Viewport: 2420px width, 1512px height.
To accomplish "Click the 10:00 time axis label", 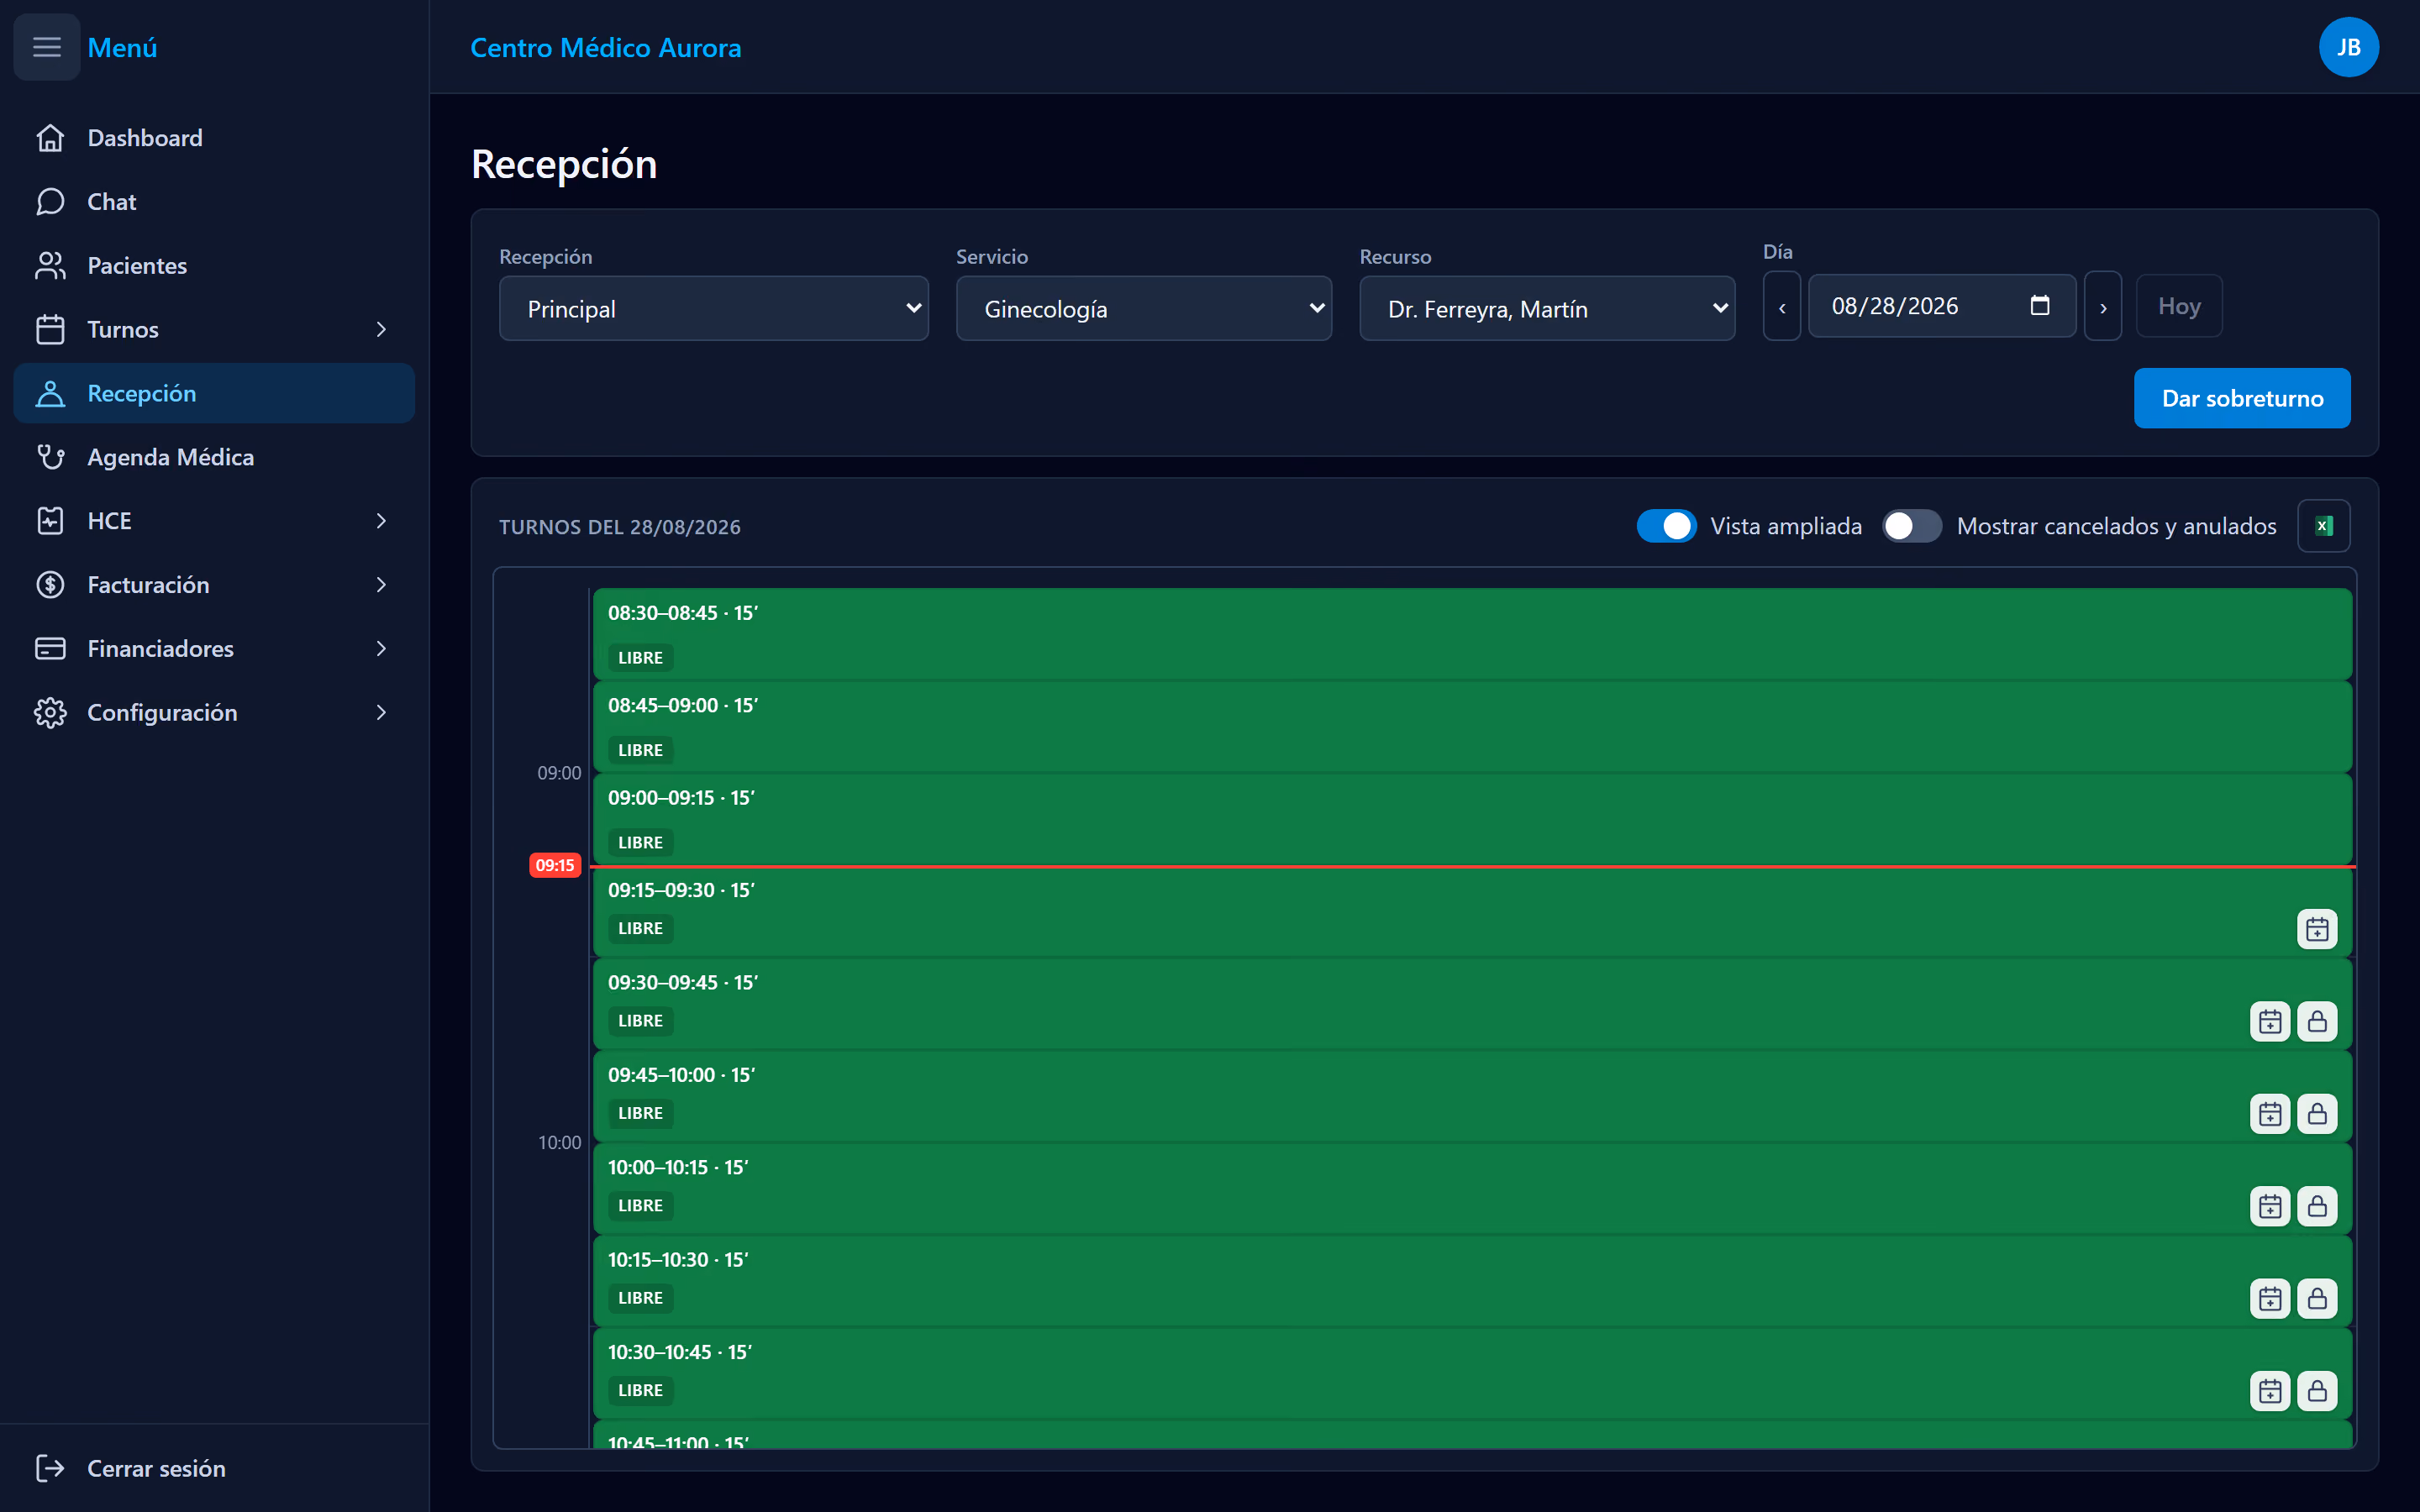I will (x=559, y=1143).
